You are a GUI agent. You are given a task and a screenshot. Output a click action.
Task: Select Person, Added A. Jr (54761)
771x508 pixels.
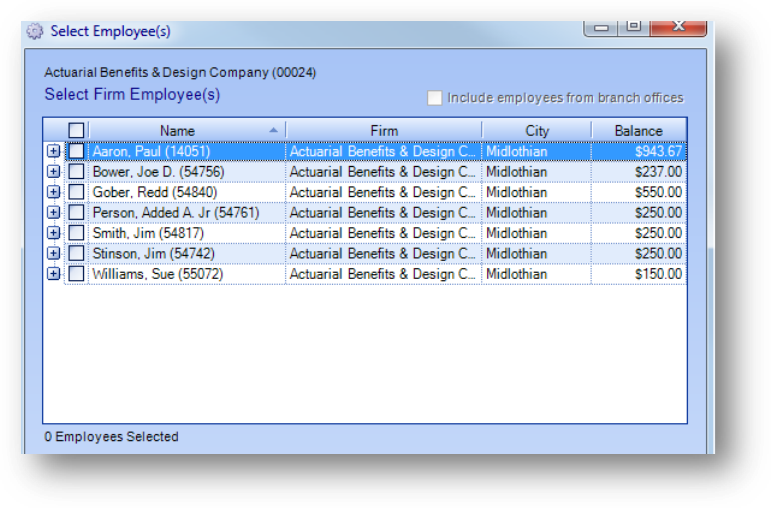[x=187, y=212]
